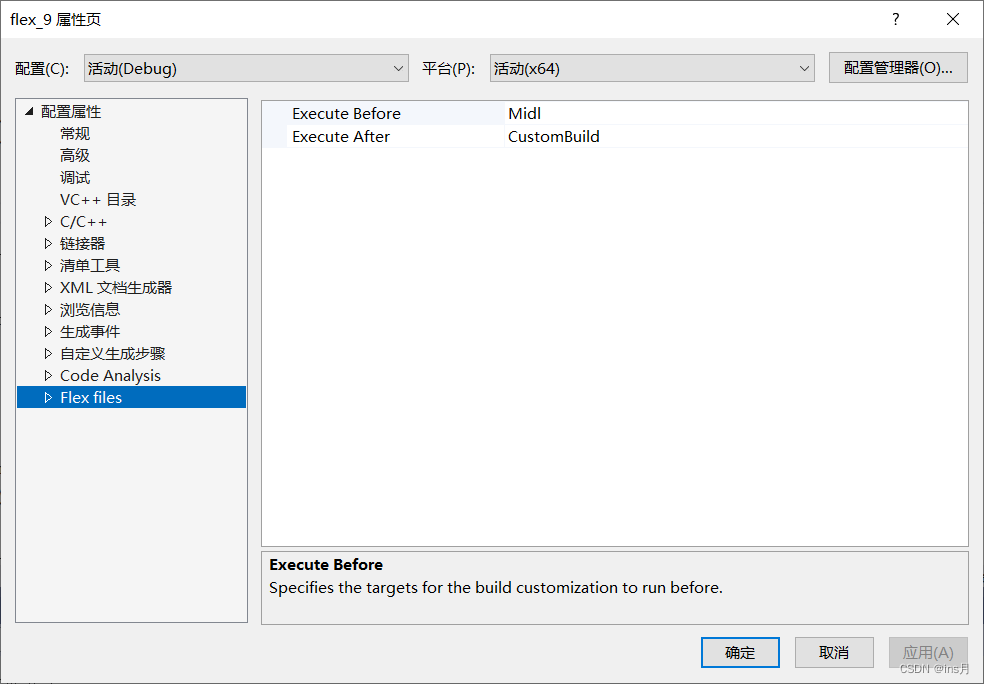
Task: Expand the selected Flex files node
Action: tap(47, 397)
